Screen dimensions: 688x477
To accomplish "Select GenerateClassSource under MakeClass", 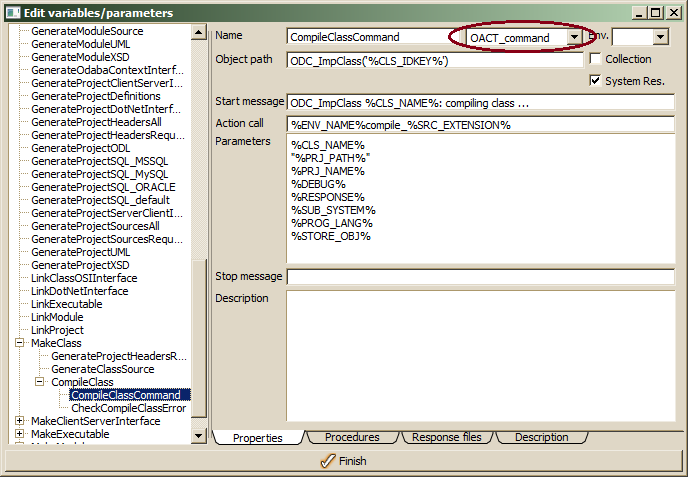I will 102,369.
